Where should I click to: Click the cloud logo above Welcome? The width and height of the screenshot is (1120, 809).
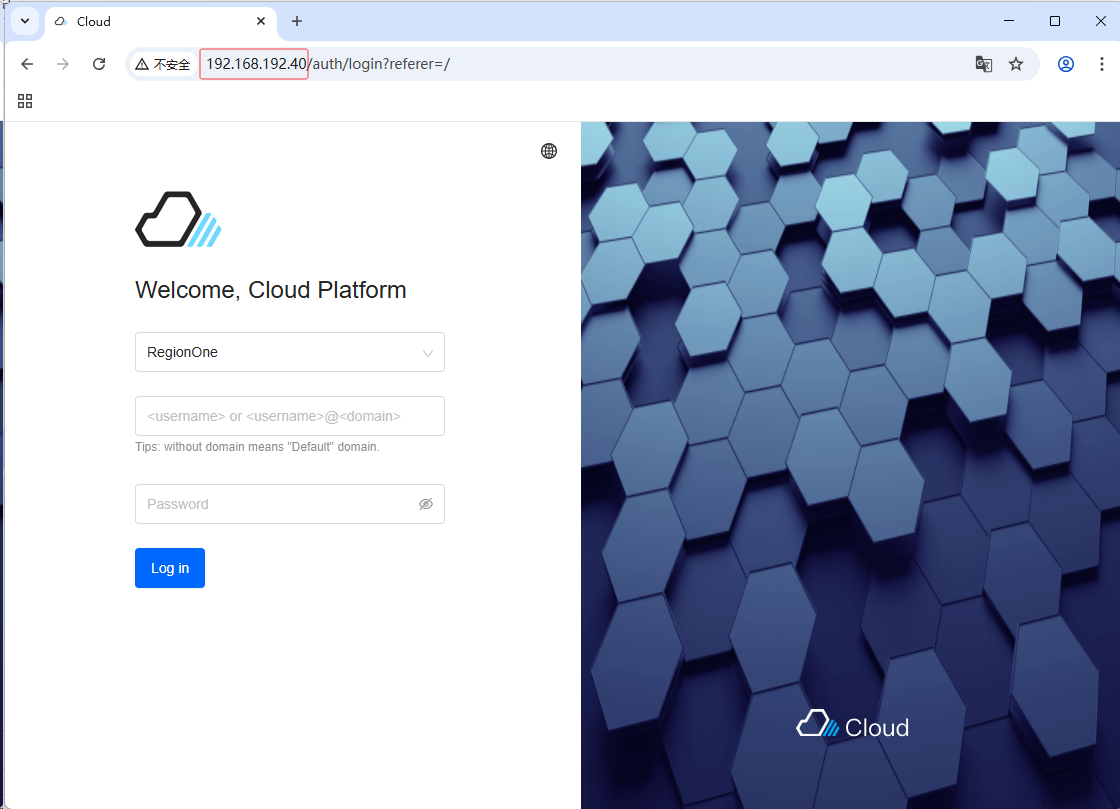(x=179, y=219)
